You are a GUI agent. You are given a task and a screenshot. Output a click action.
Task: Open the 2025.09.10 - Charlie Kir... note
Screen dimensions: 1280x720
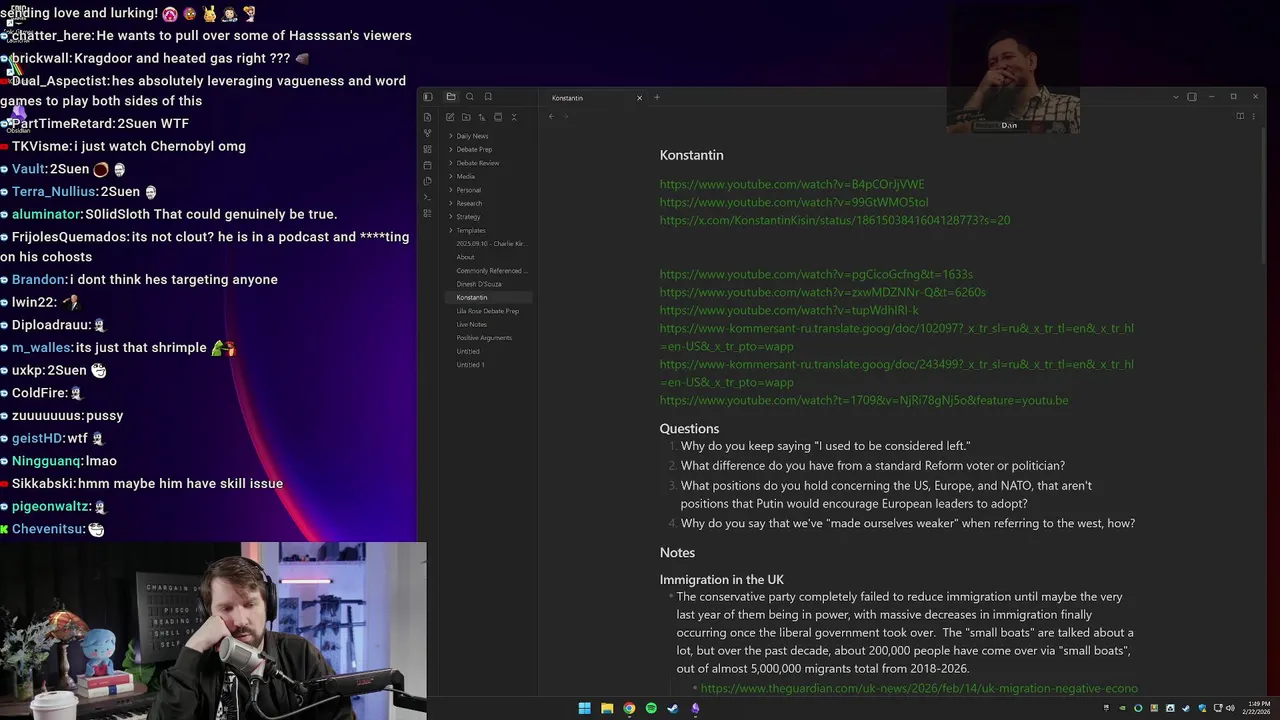coord(489,243)
